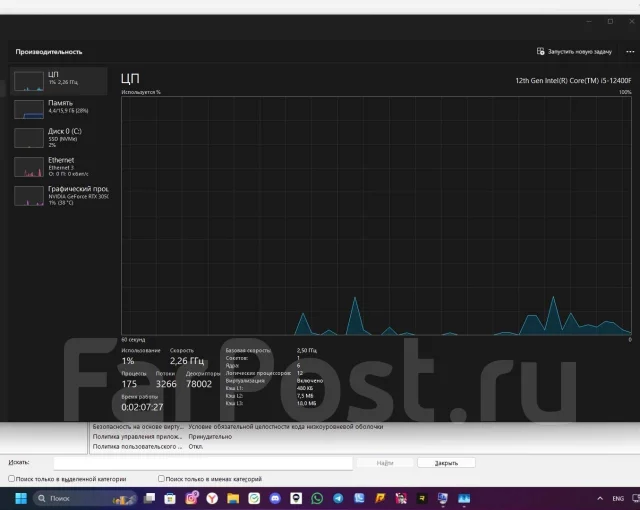Open Task View in taskbar
This screenshot has width=640, height=510.
coord(149,498)
